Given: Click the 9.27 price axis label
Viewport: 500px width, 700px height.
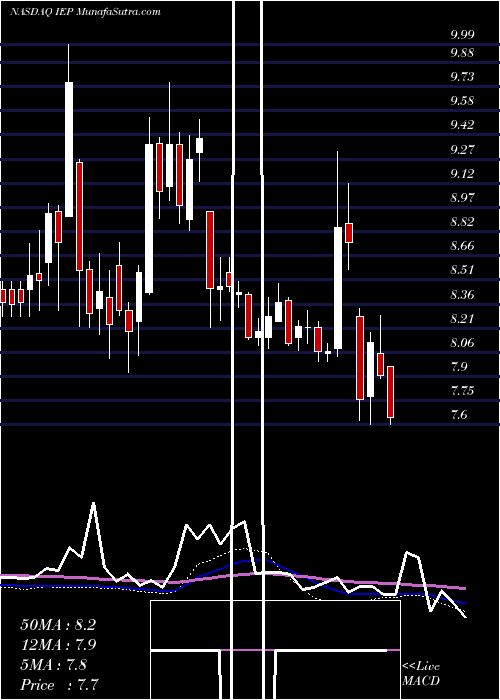Looking at the screenshot, I should [462, 149].
